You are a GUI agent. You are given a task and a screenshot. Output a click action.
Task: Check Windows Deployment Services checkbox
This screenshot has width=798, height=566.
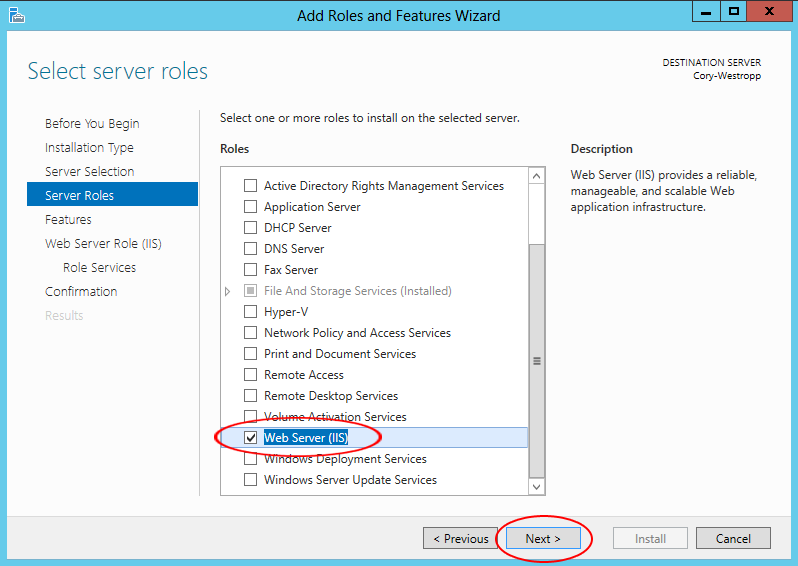point(250,459)
